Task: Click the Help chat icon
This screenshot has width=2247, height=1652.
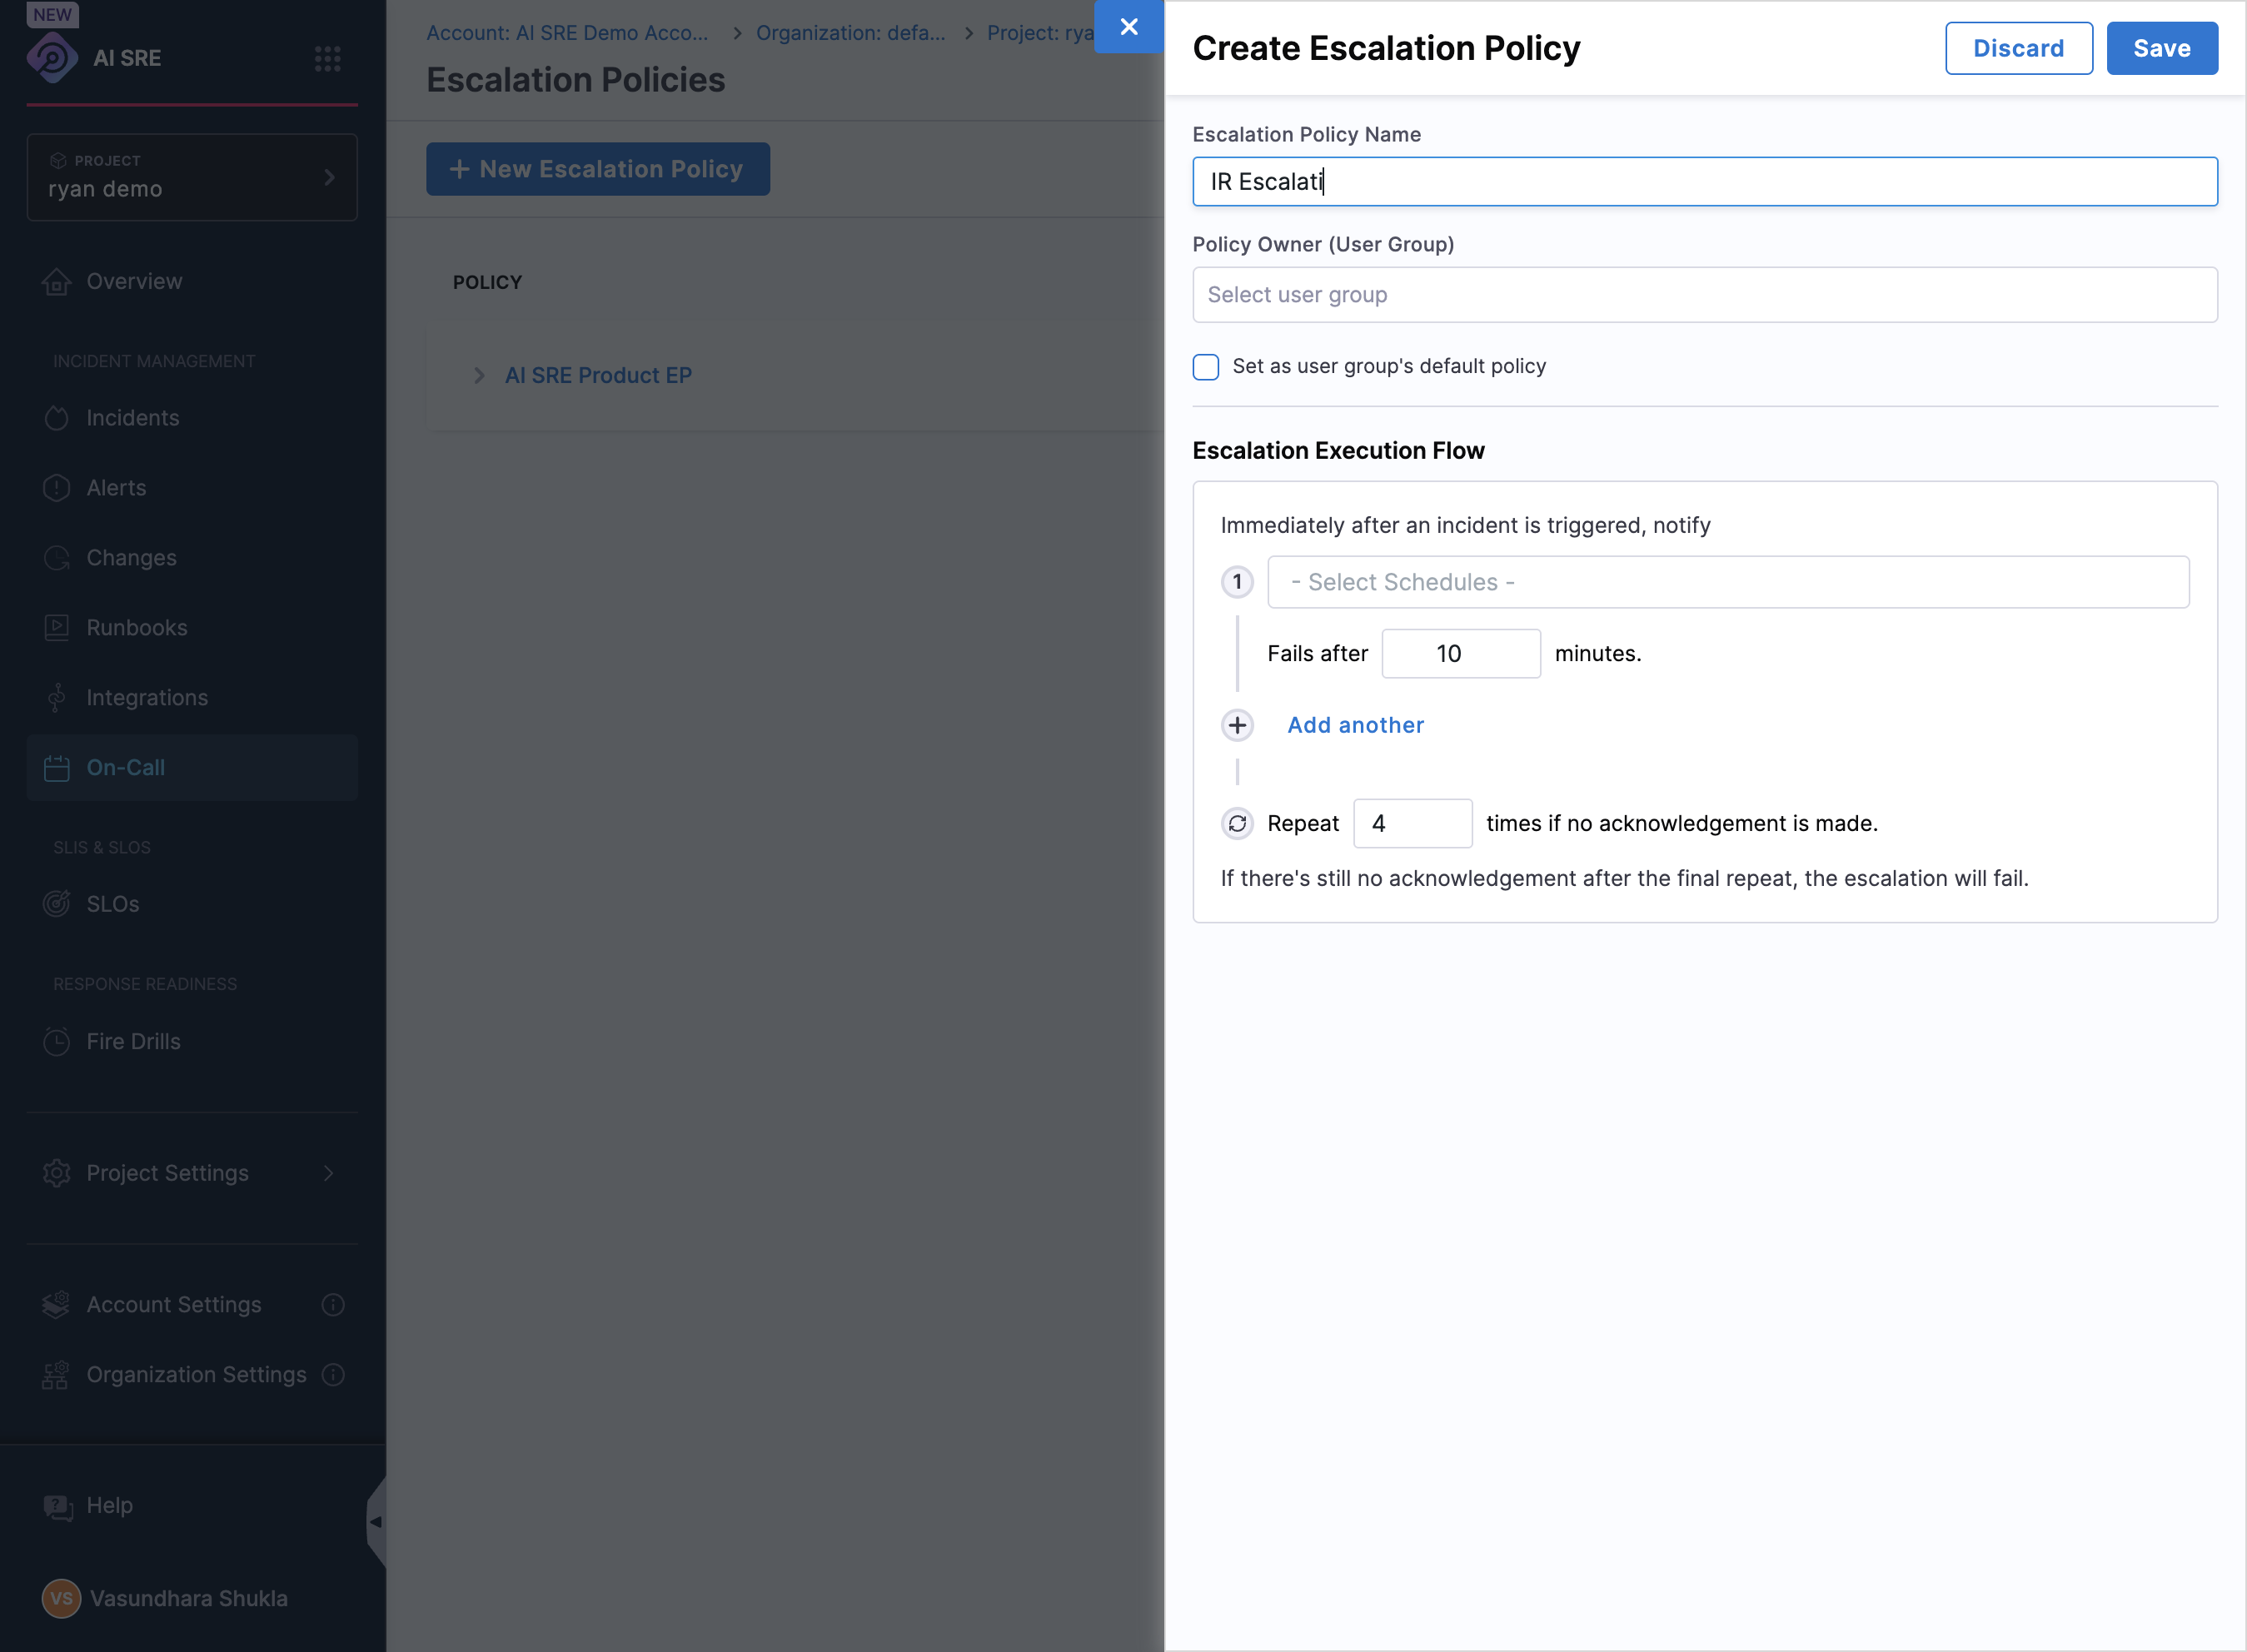Action: tap(57, 1507)
